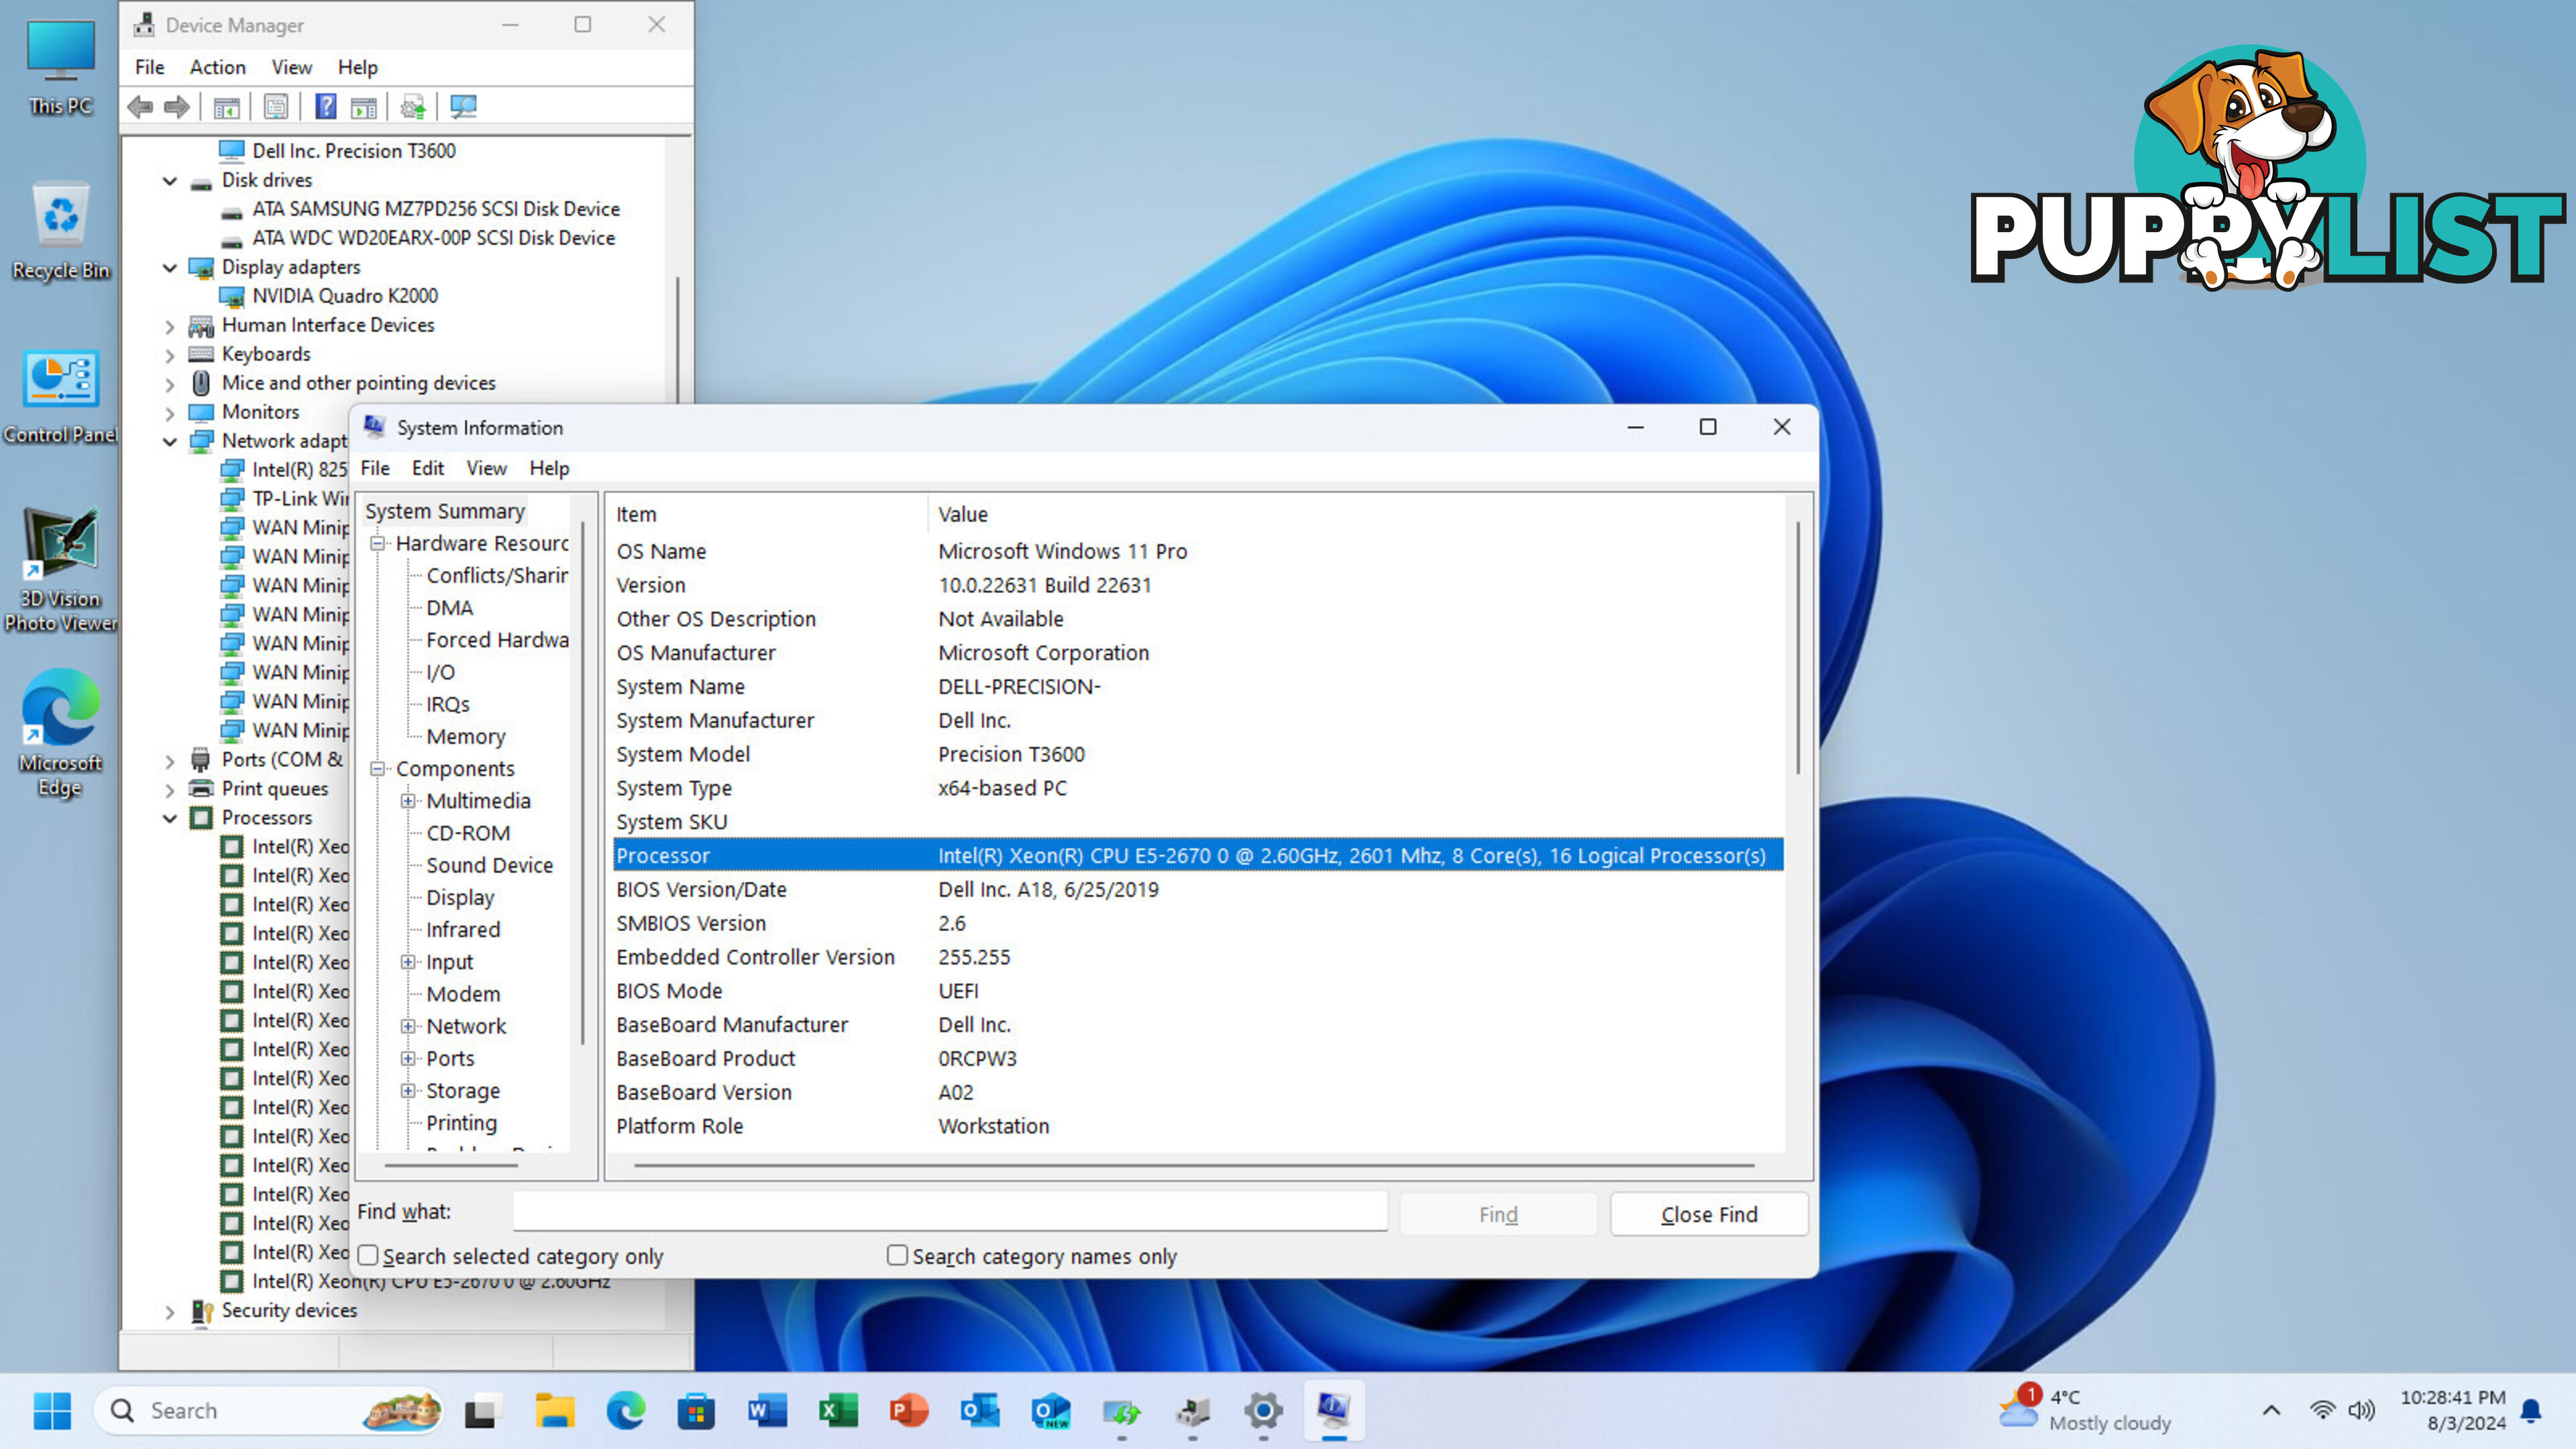Select the 3D Vision Photo Viewer shortcut
The width and height of the screenshot is (2576, 1449).
pos(60,570)
